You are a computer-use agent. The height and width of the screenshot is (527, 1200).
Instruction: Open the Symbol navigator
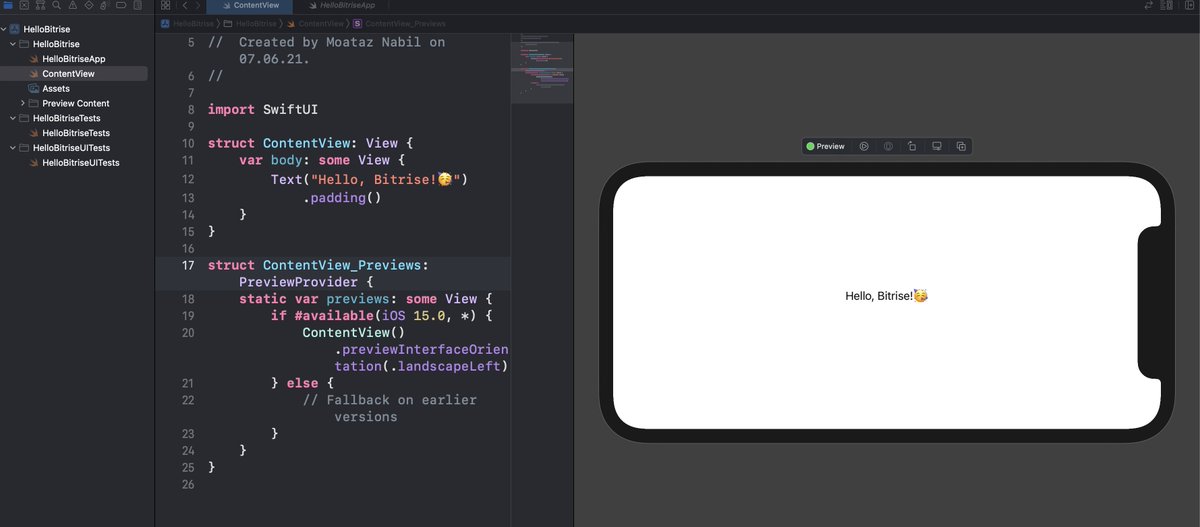40,5
